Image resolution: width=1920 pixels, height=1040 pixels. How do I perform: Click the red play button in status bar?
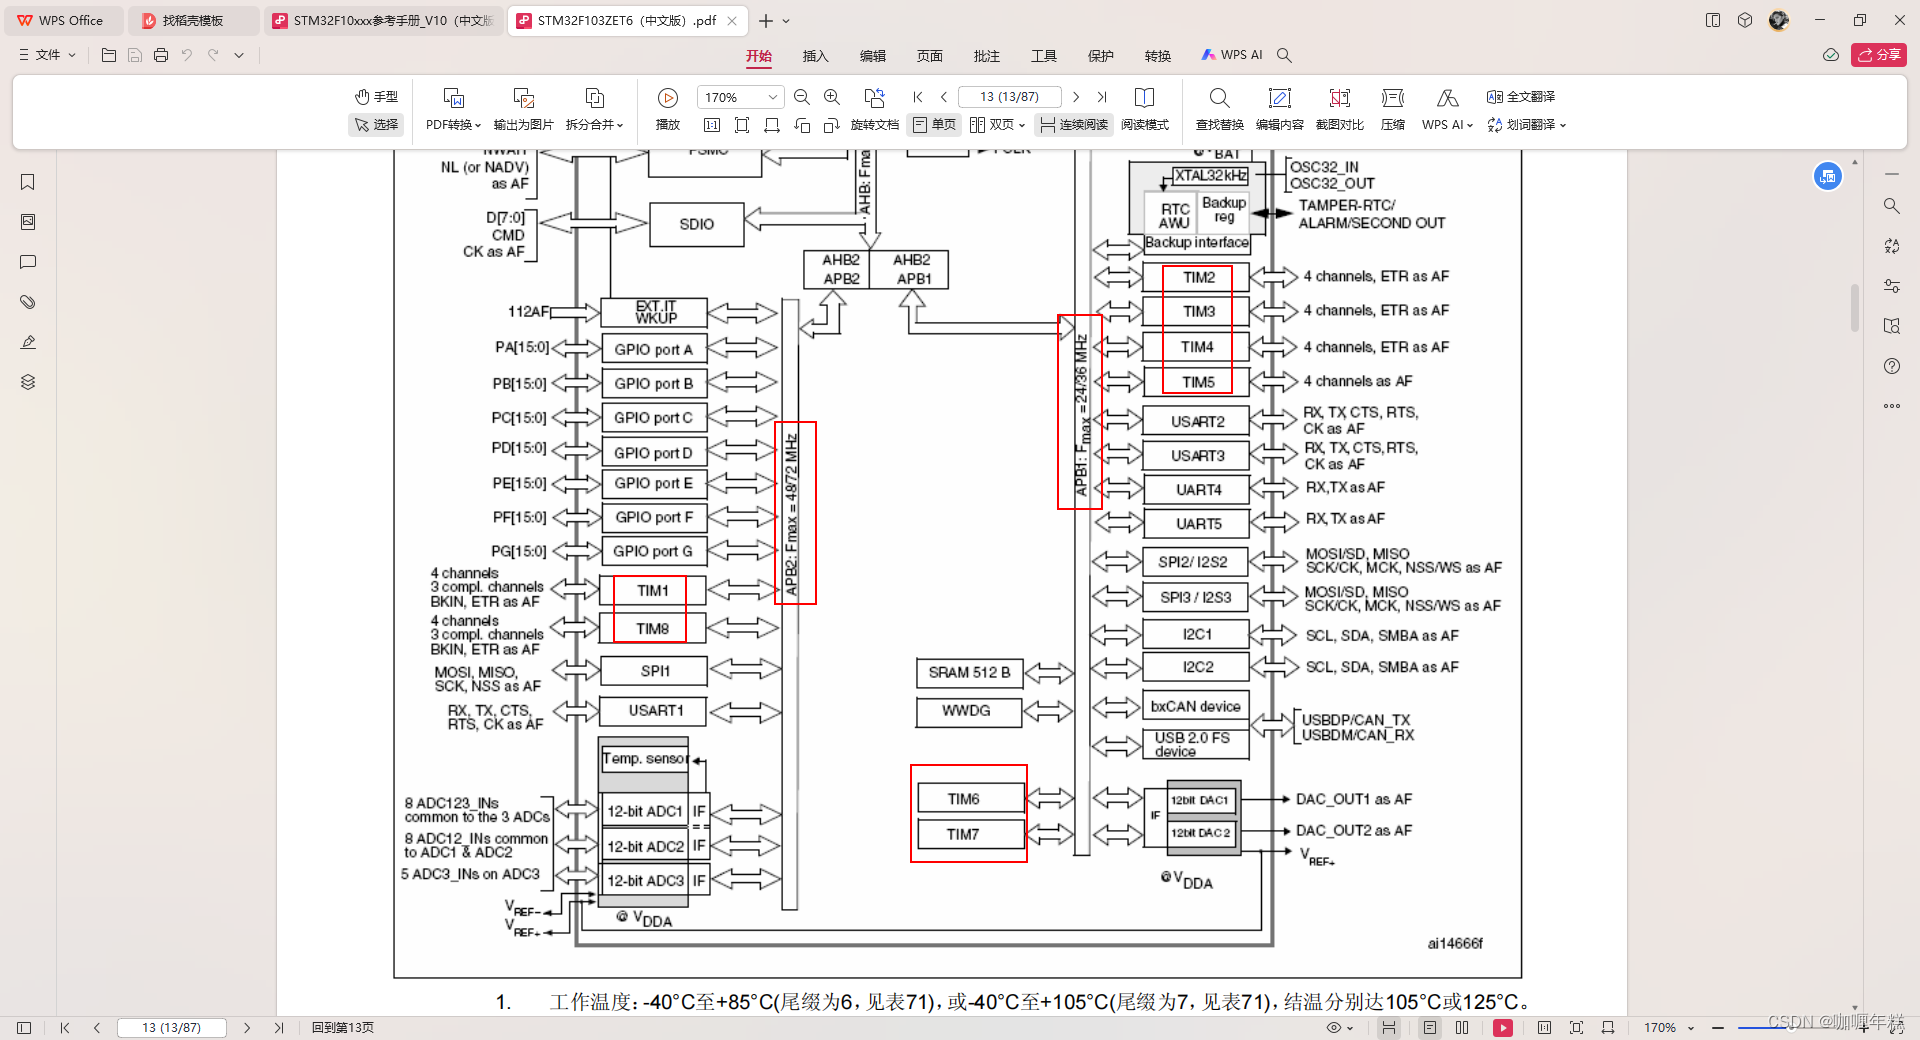point(1503,1027)
